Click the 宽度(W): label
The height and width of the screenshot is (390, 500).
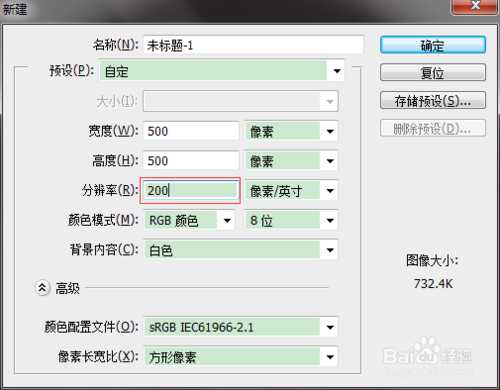click(x=113, y=131)
